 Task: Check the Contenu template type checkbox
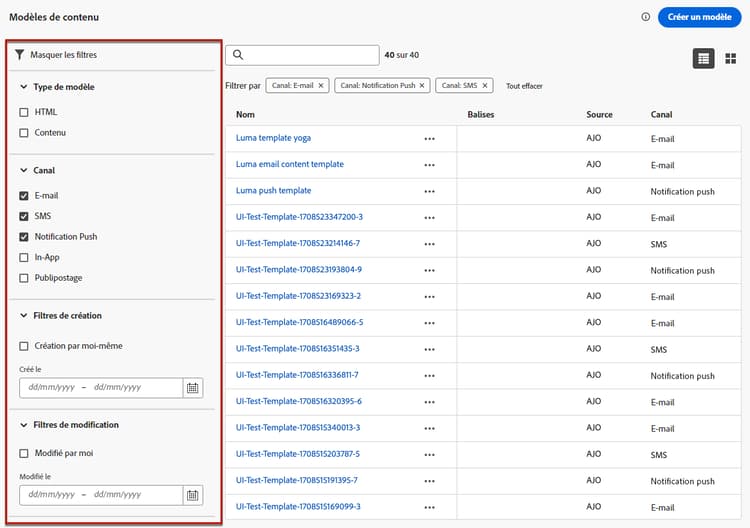click(x=24, y=133)
